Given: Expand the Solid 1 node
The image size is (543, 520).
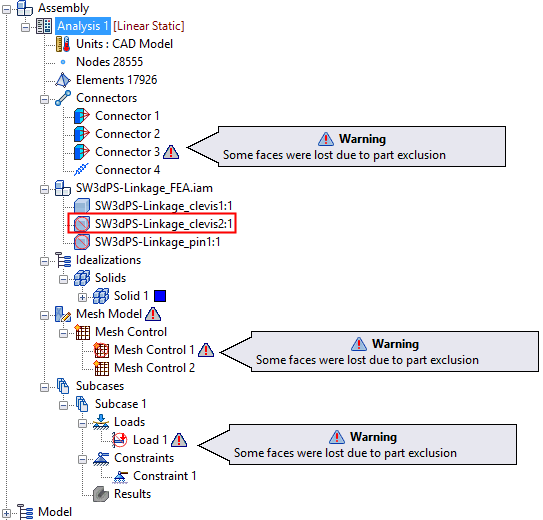Looking at the screenshot, I should [x=82, y=297].
